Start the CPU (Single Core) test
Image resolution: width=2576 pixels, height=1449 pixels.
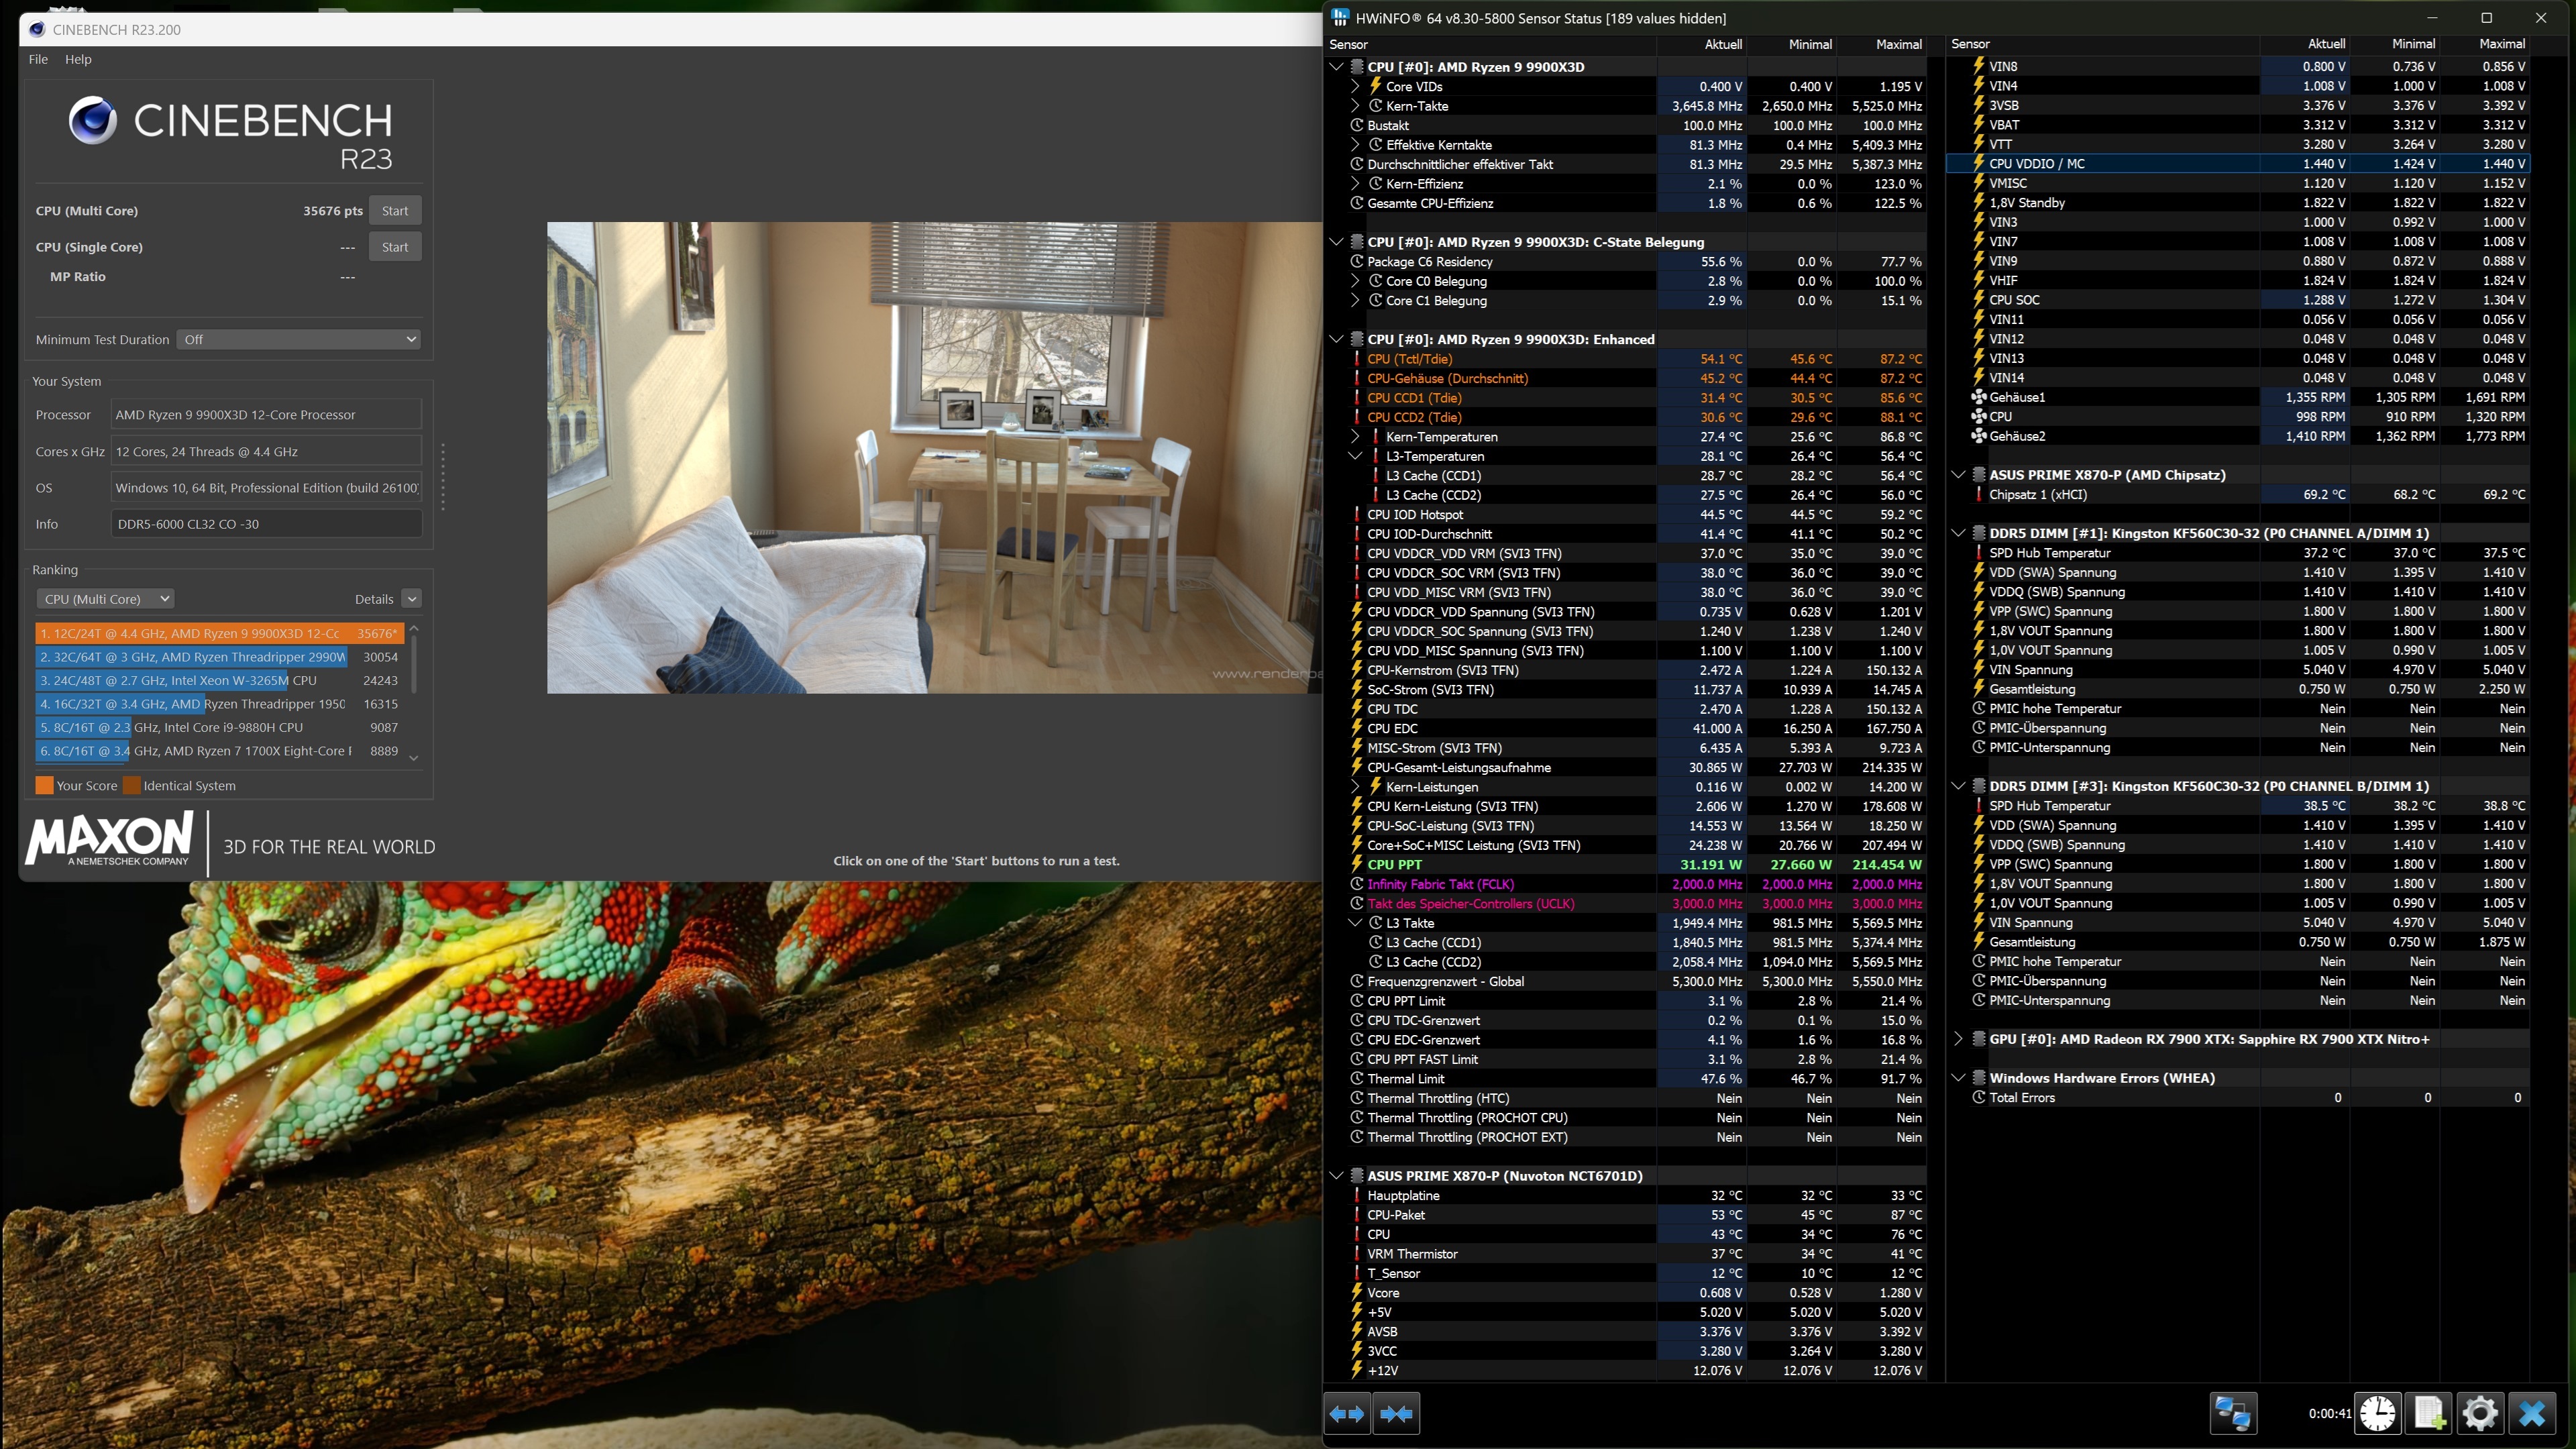[x=395, y=247]
